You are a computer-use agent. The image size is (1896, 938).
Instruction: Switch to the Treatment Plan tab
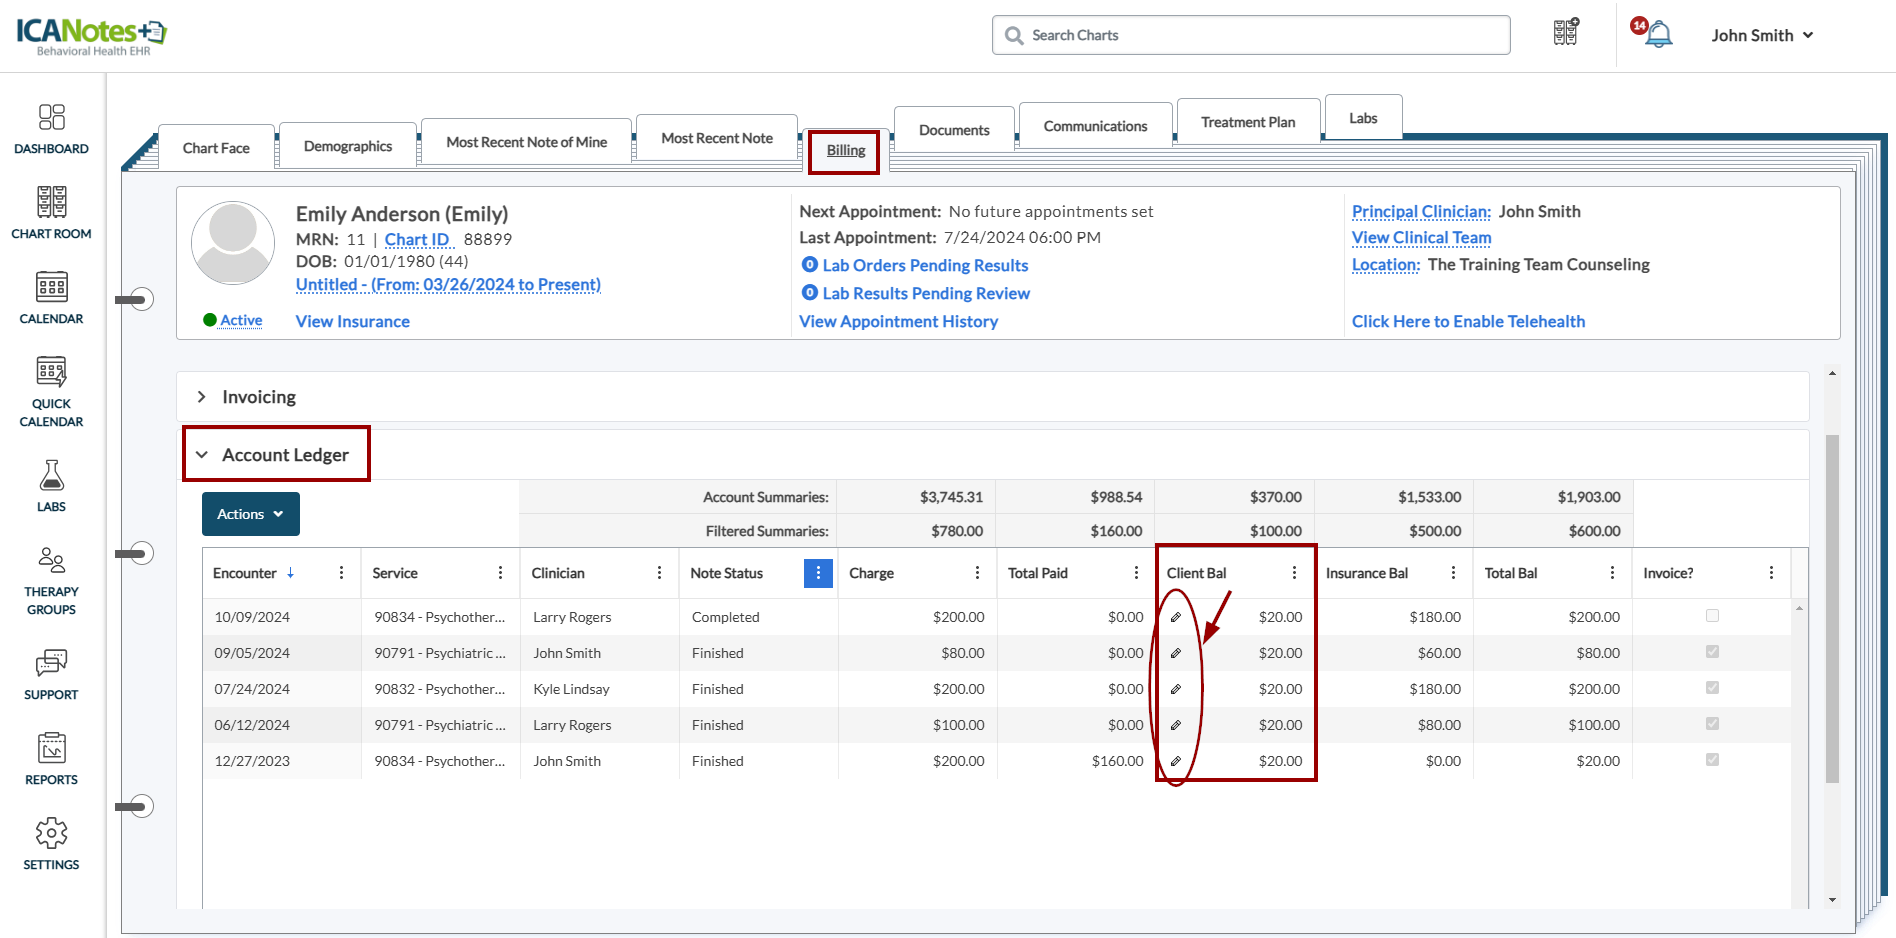[x=1247, y=122]
